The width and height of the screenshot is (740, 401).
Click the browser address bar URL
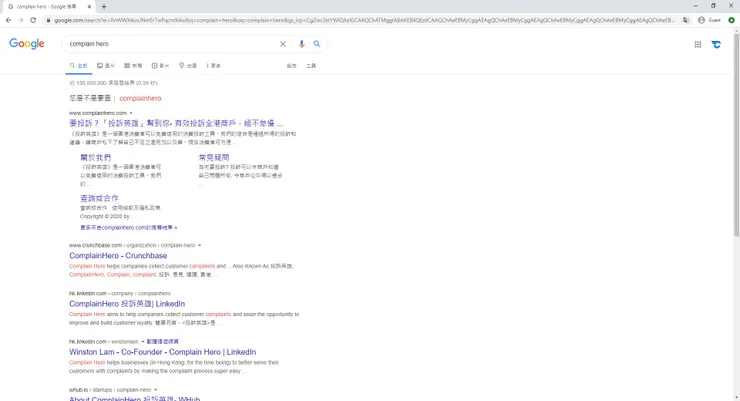click(364, 20)
